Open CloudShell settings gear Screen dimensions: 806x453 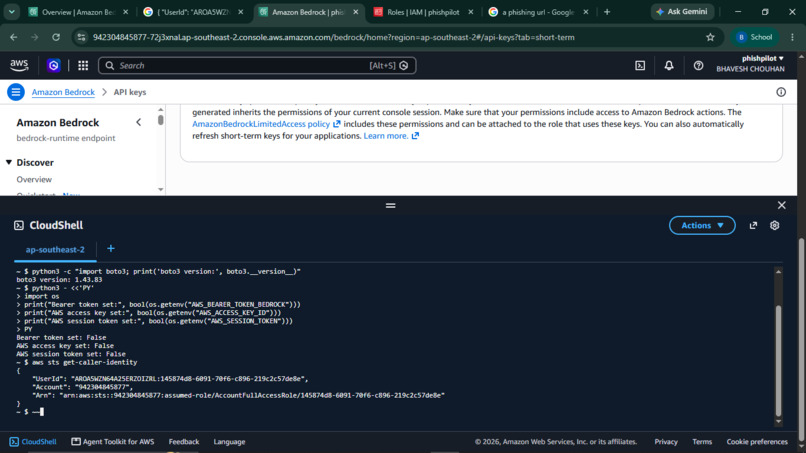(775, 225)
